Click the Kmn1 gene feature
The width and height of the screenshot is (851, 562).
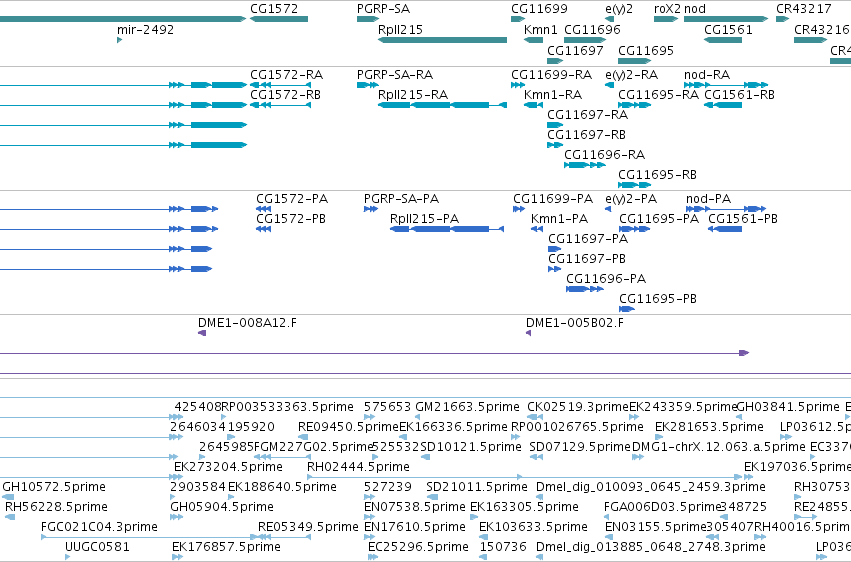pyautogui.click(x=534, y=40)
